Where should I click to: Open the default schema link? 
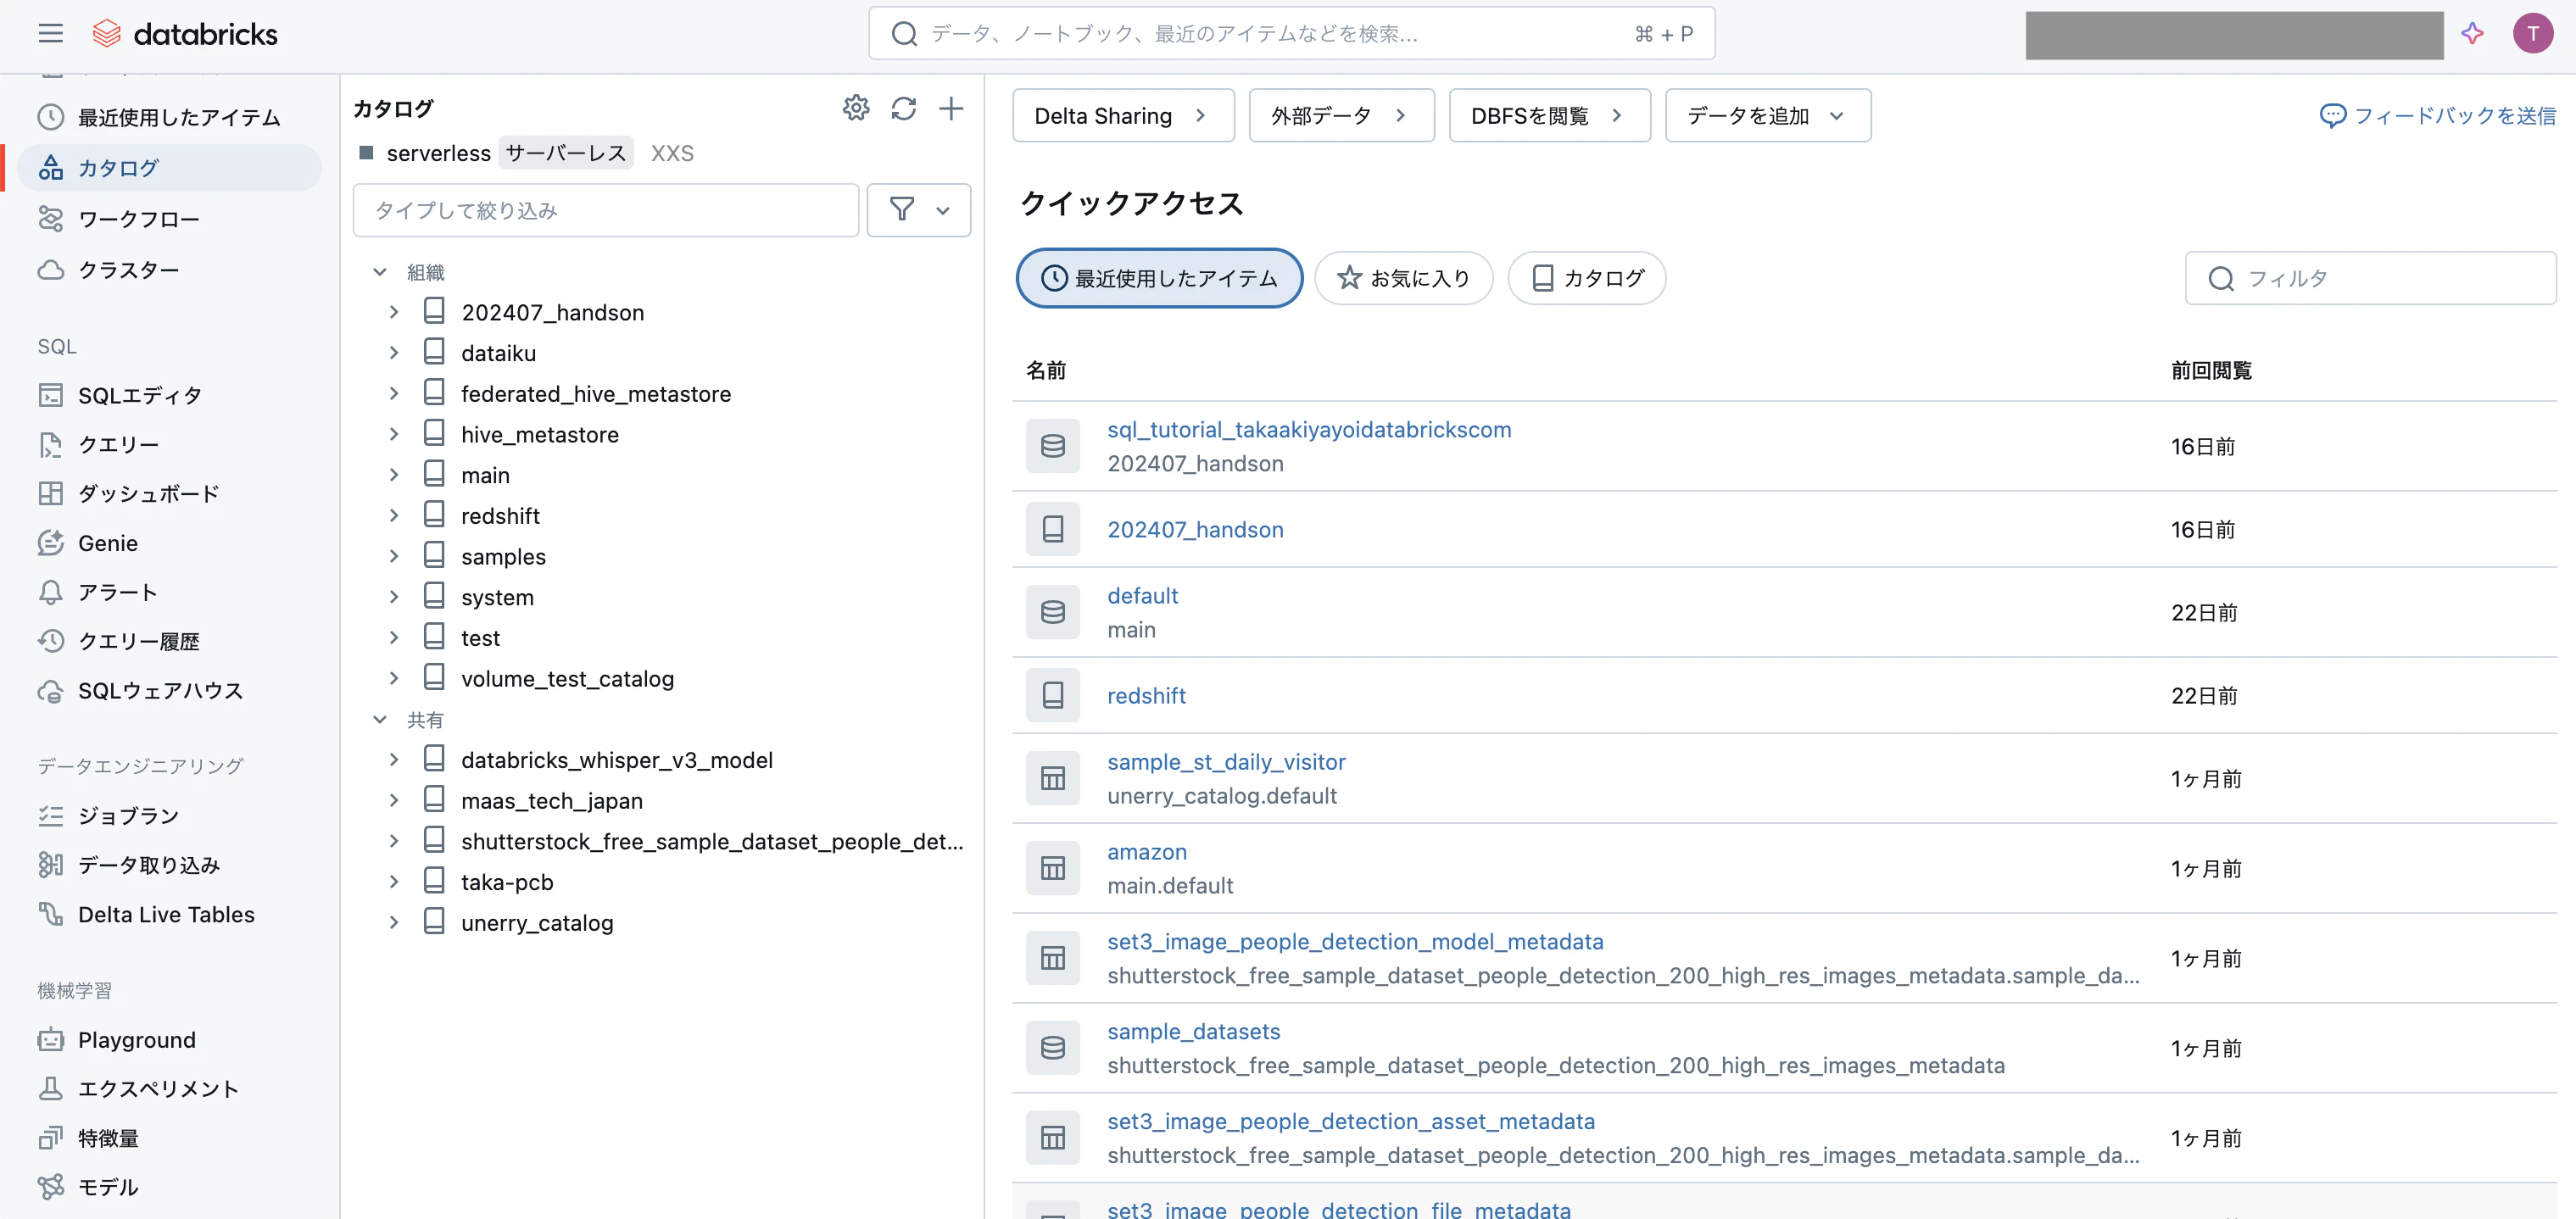1142,595
